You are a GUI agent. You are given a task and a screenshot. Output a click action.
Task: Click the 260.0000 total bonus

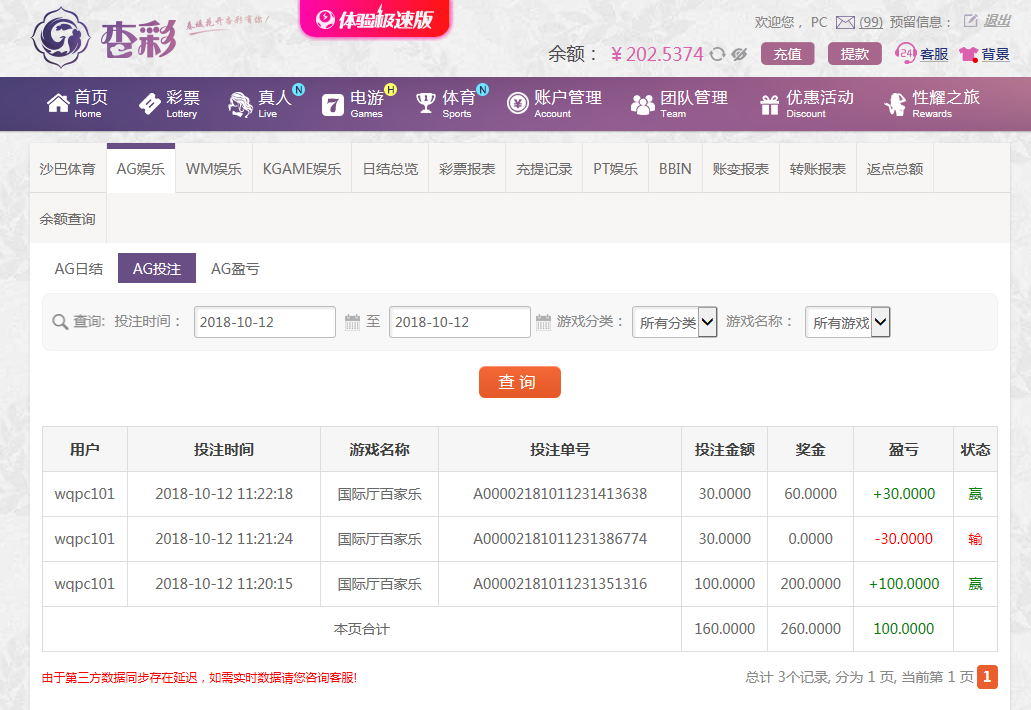(x=810, y=629)
